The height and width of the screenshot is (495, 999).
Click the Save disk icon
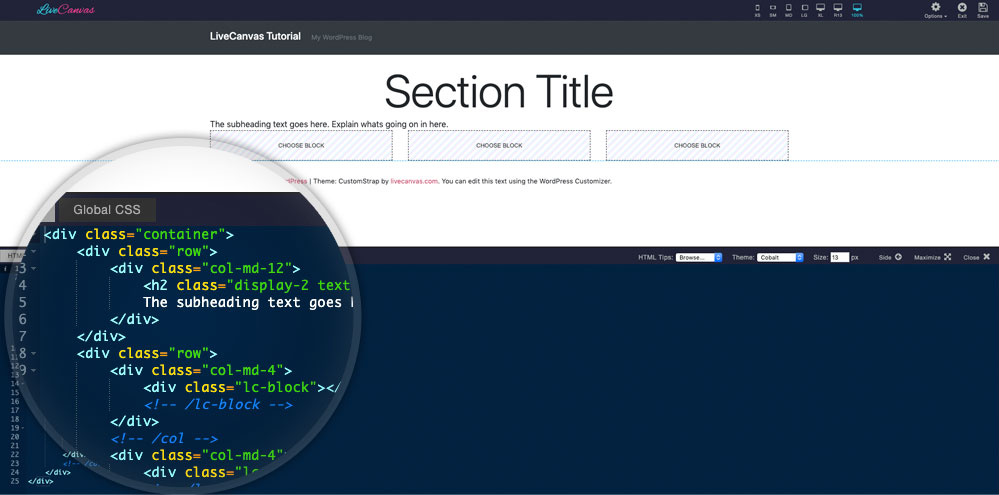(983, 9)
